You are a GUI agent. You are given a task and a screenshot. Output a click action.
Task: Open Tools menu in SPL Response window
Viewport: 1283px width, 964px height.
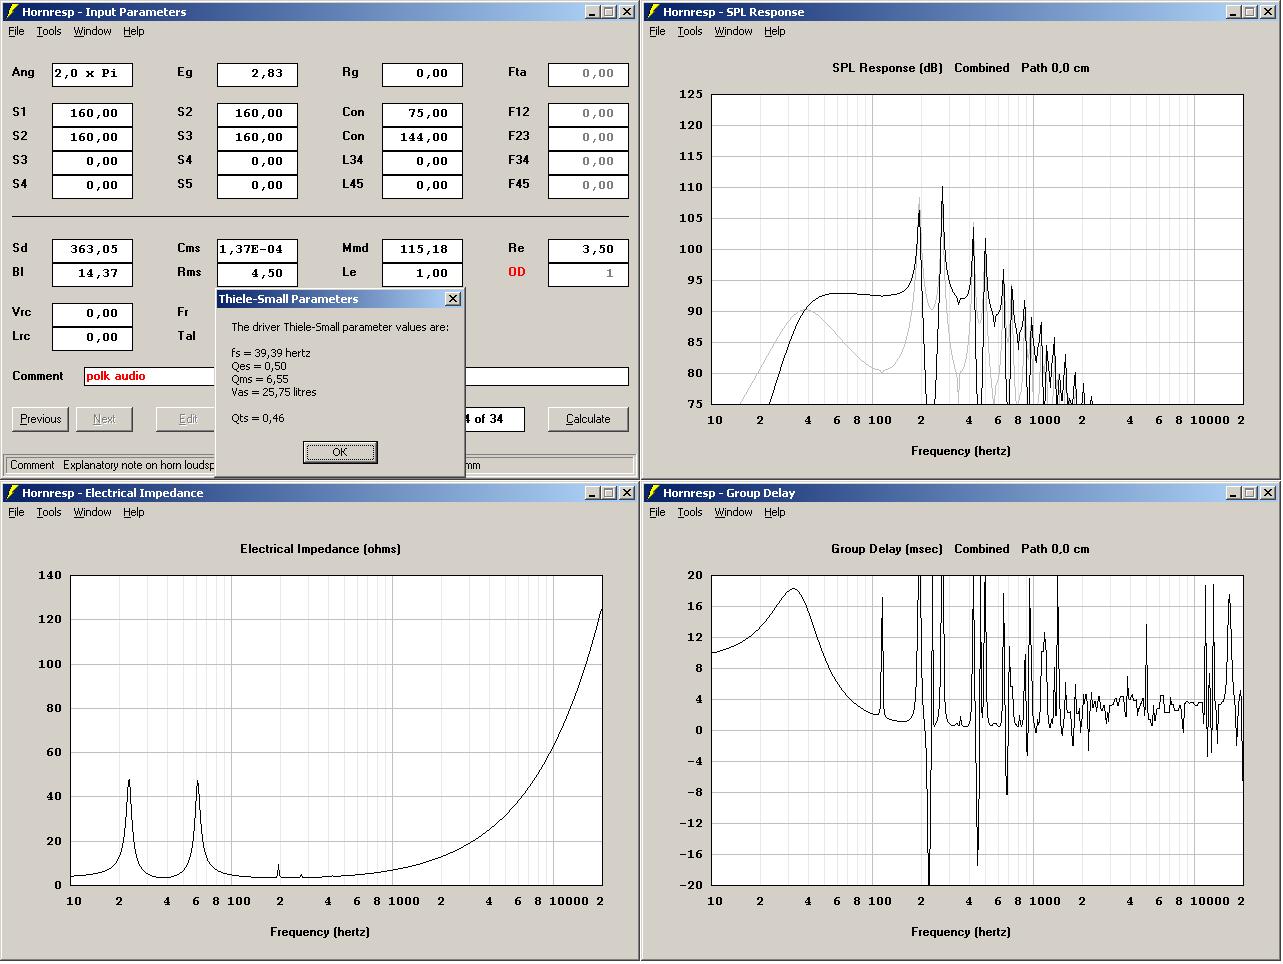(690, 31)
